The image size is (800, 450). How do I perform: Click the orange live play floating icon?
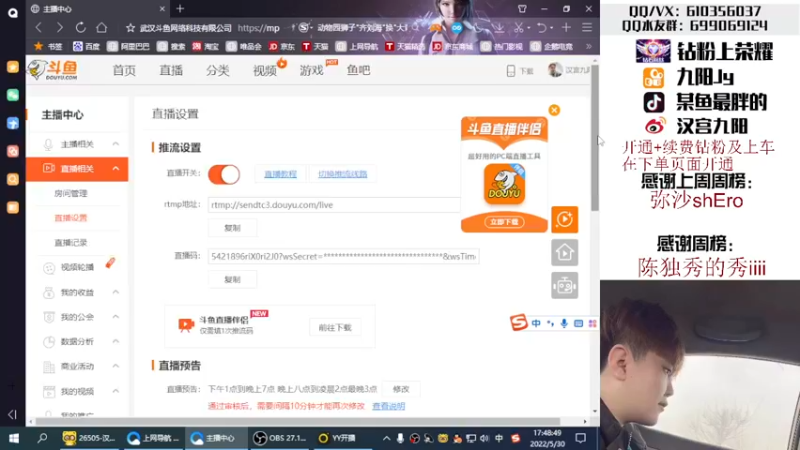564,219
